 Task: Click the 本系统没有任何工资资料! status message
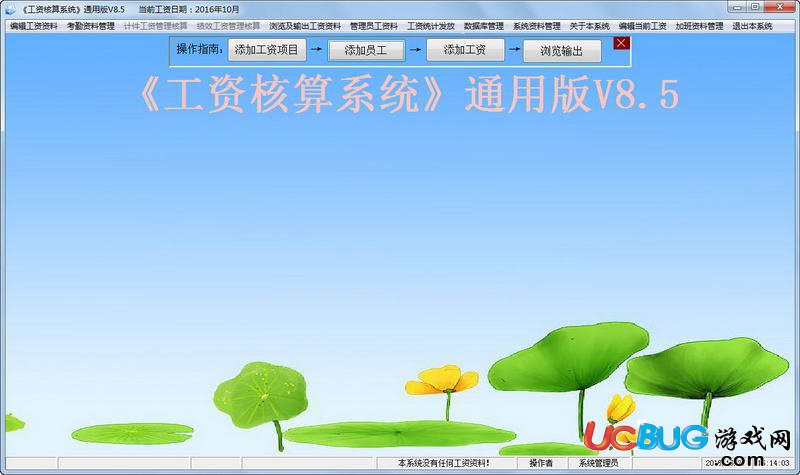pos(444,463)
